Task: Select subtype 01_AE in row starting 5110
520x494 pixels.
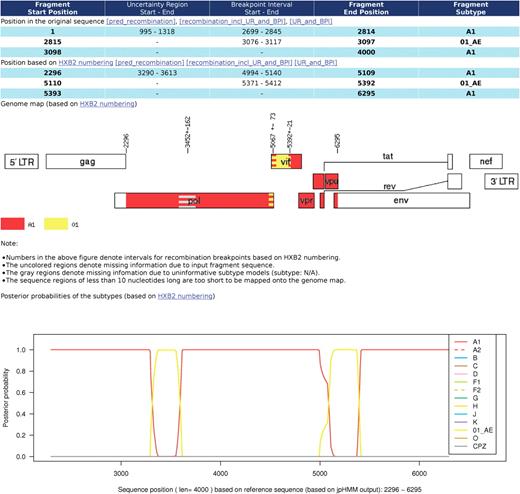Action: 470,83
